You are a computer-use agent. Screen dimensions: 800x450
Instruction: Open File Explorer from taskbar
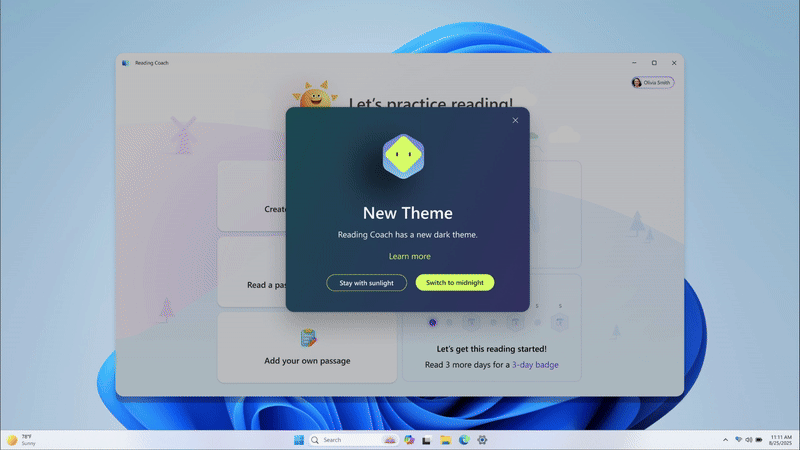(445, 440)
